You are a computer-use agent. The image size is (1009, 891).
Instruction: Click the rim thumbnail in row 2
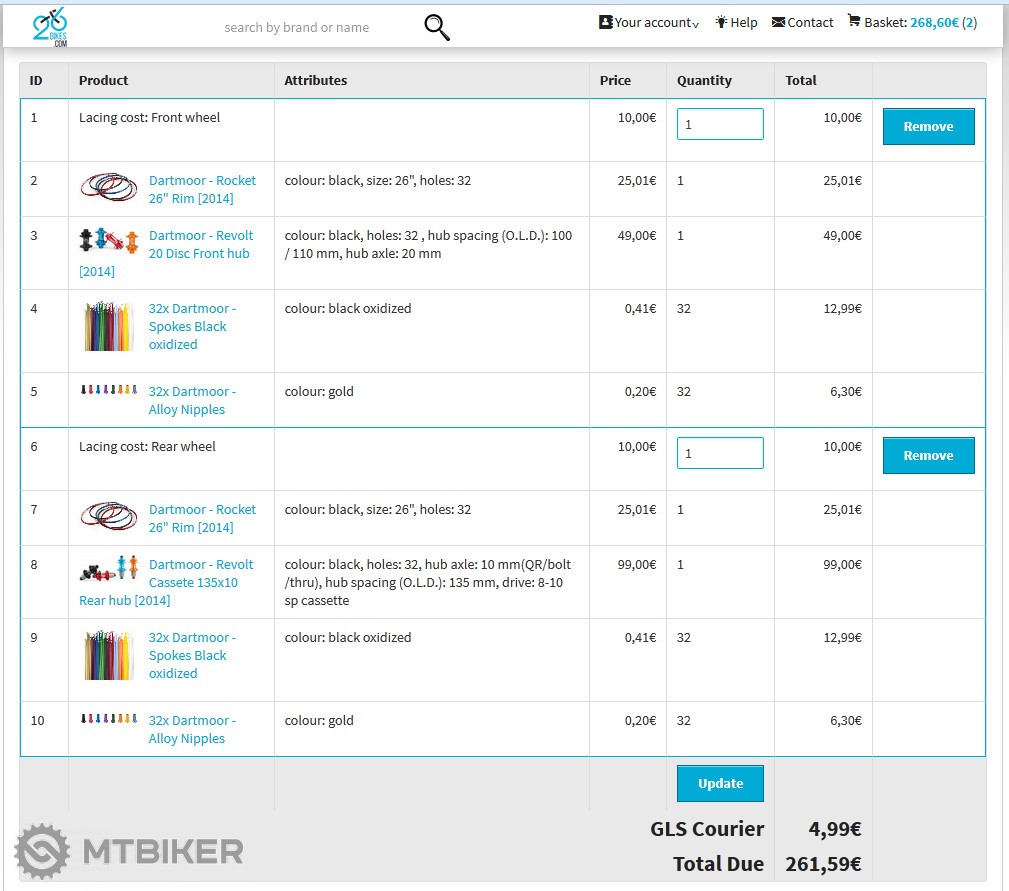click(x=109, y=187)
